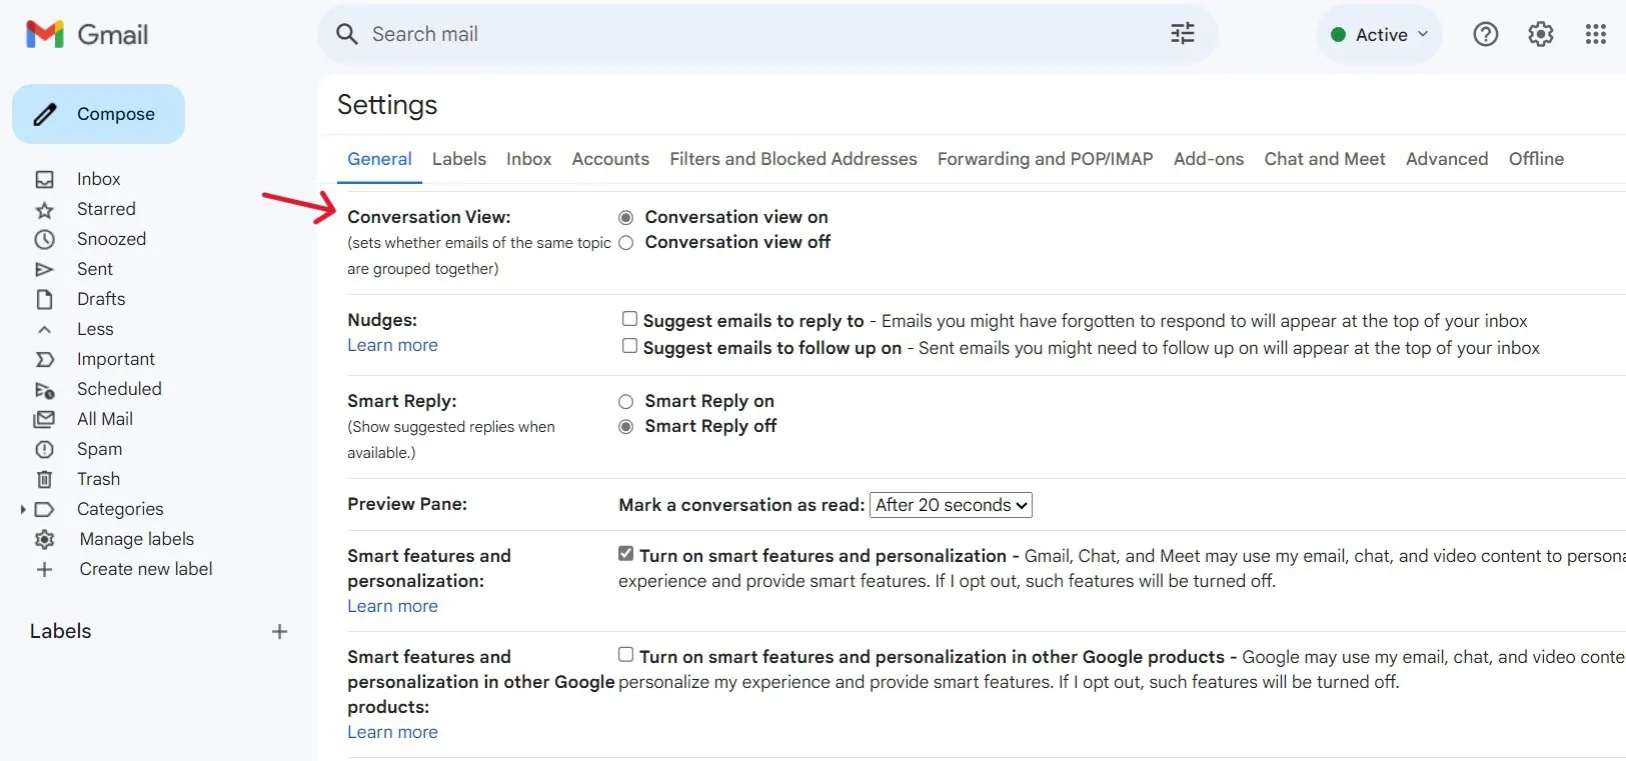1626x761 pixels.
Task: Open Settings gear icon
Action: point(1540,34)
